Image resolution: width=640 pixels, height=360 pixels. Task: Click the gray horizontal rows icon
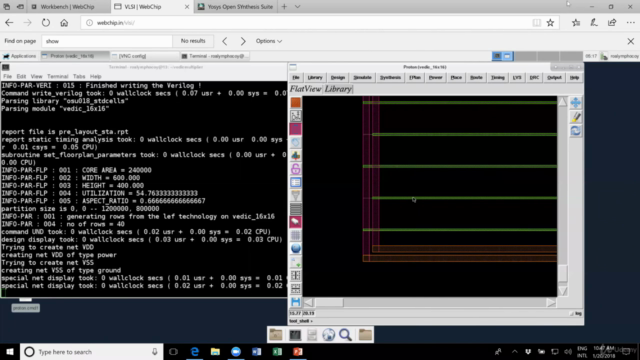pos(296,209)
